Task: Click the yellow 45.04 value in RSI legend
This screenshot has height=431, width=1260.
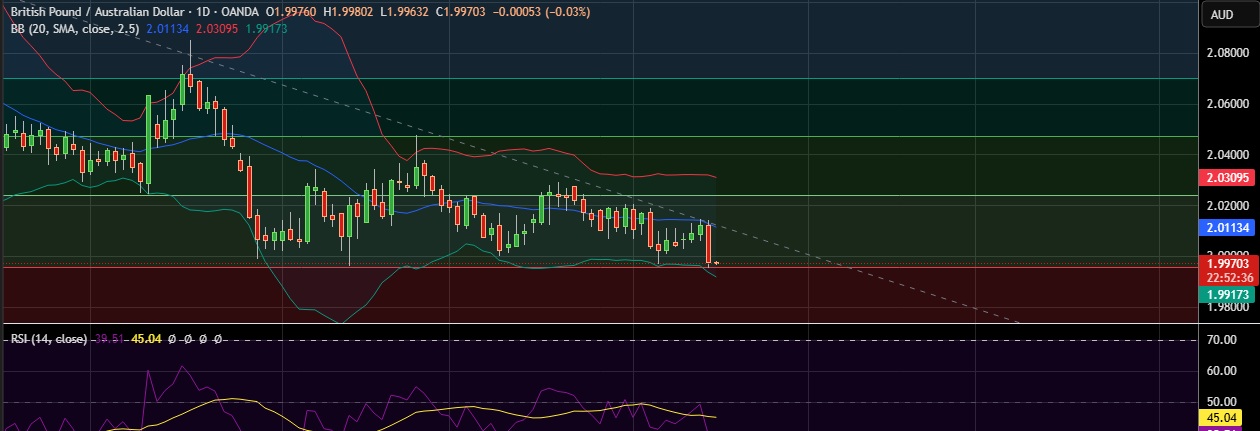Action: pos(146,339)
